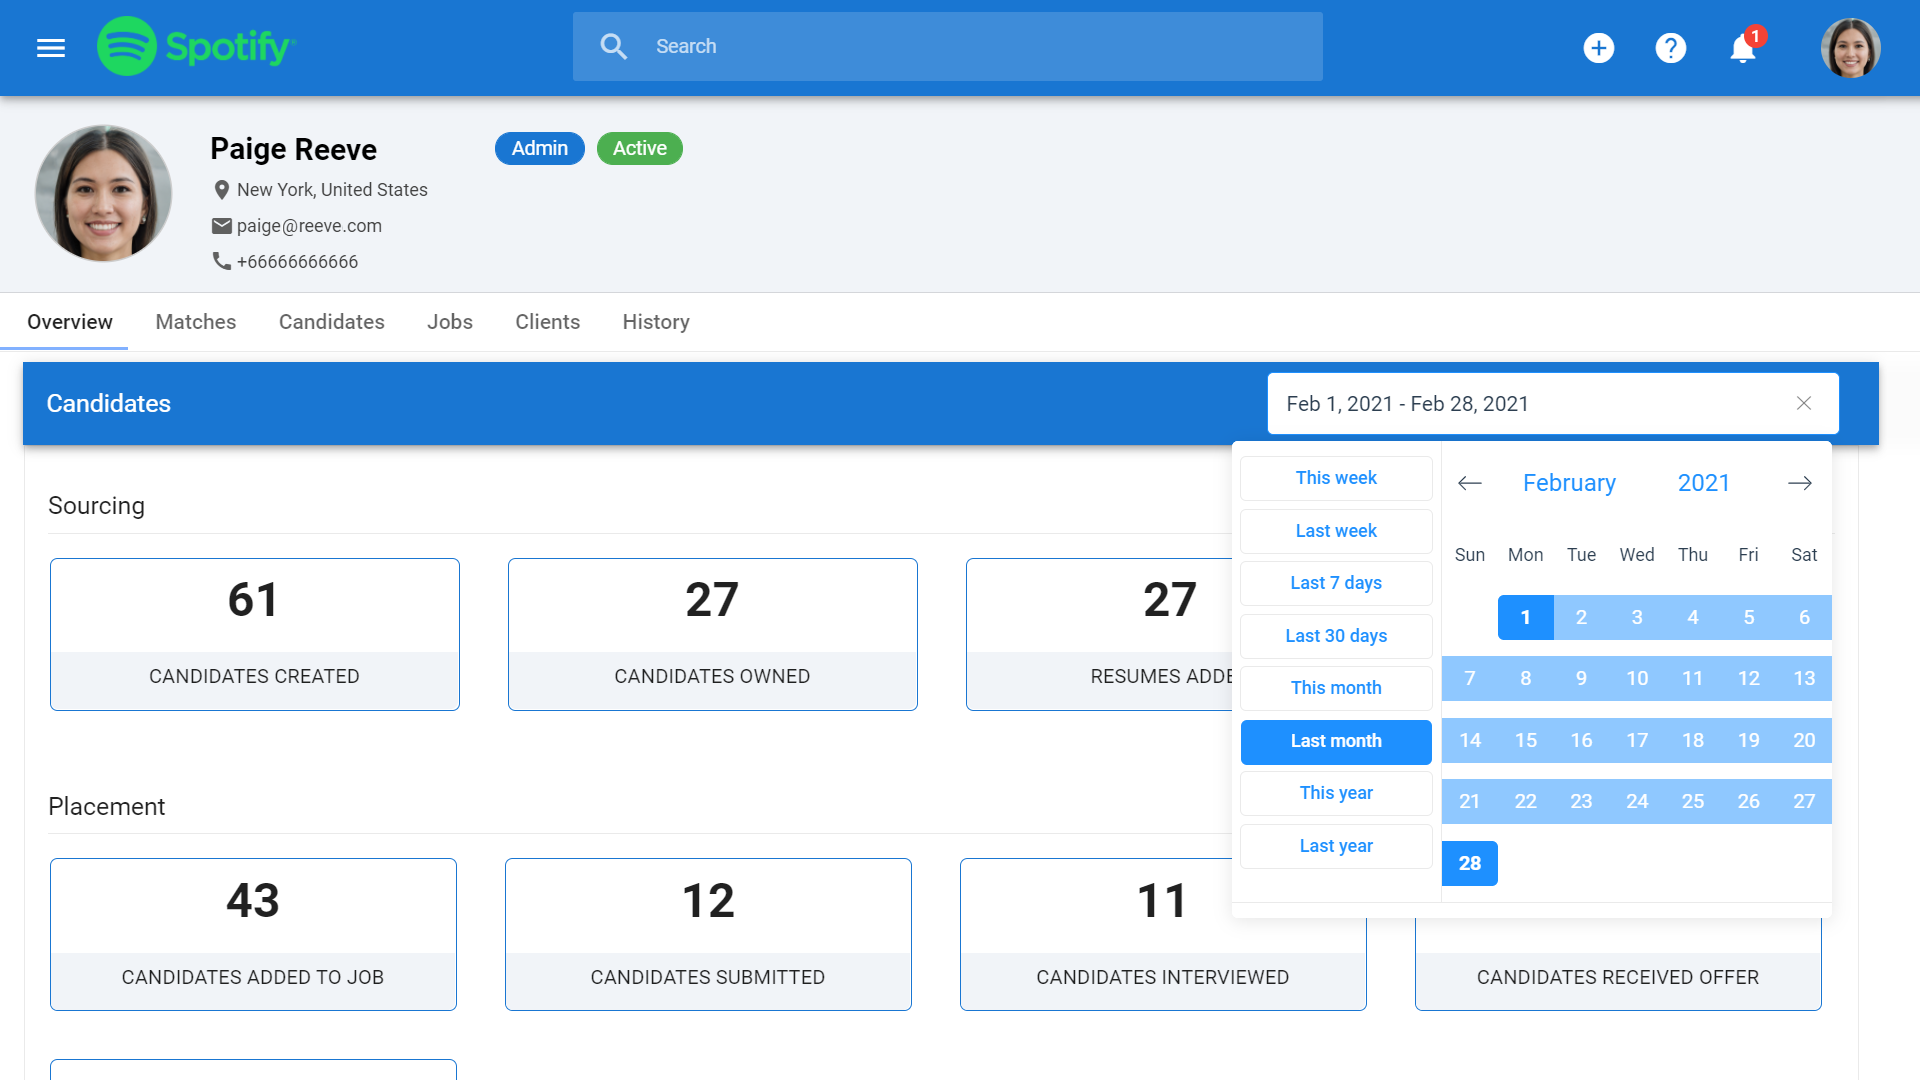1920x1080 pixels.
Task: Go to next month using the right arrow
Action: [1799, 483]
